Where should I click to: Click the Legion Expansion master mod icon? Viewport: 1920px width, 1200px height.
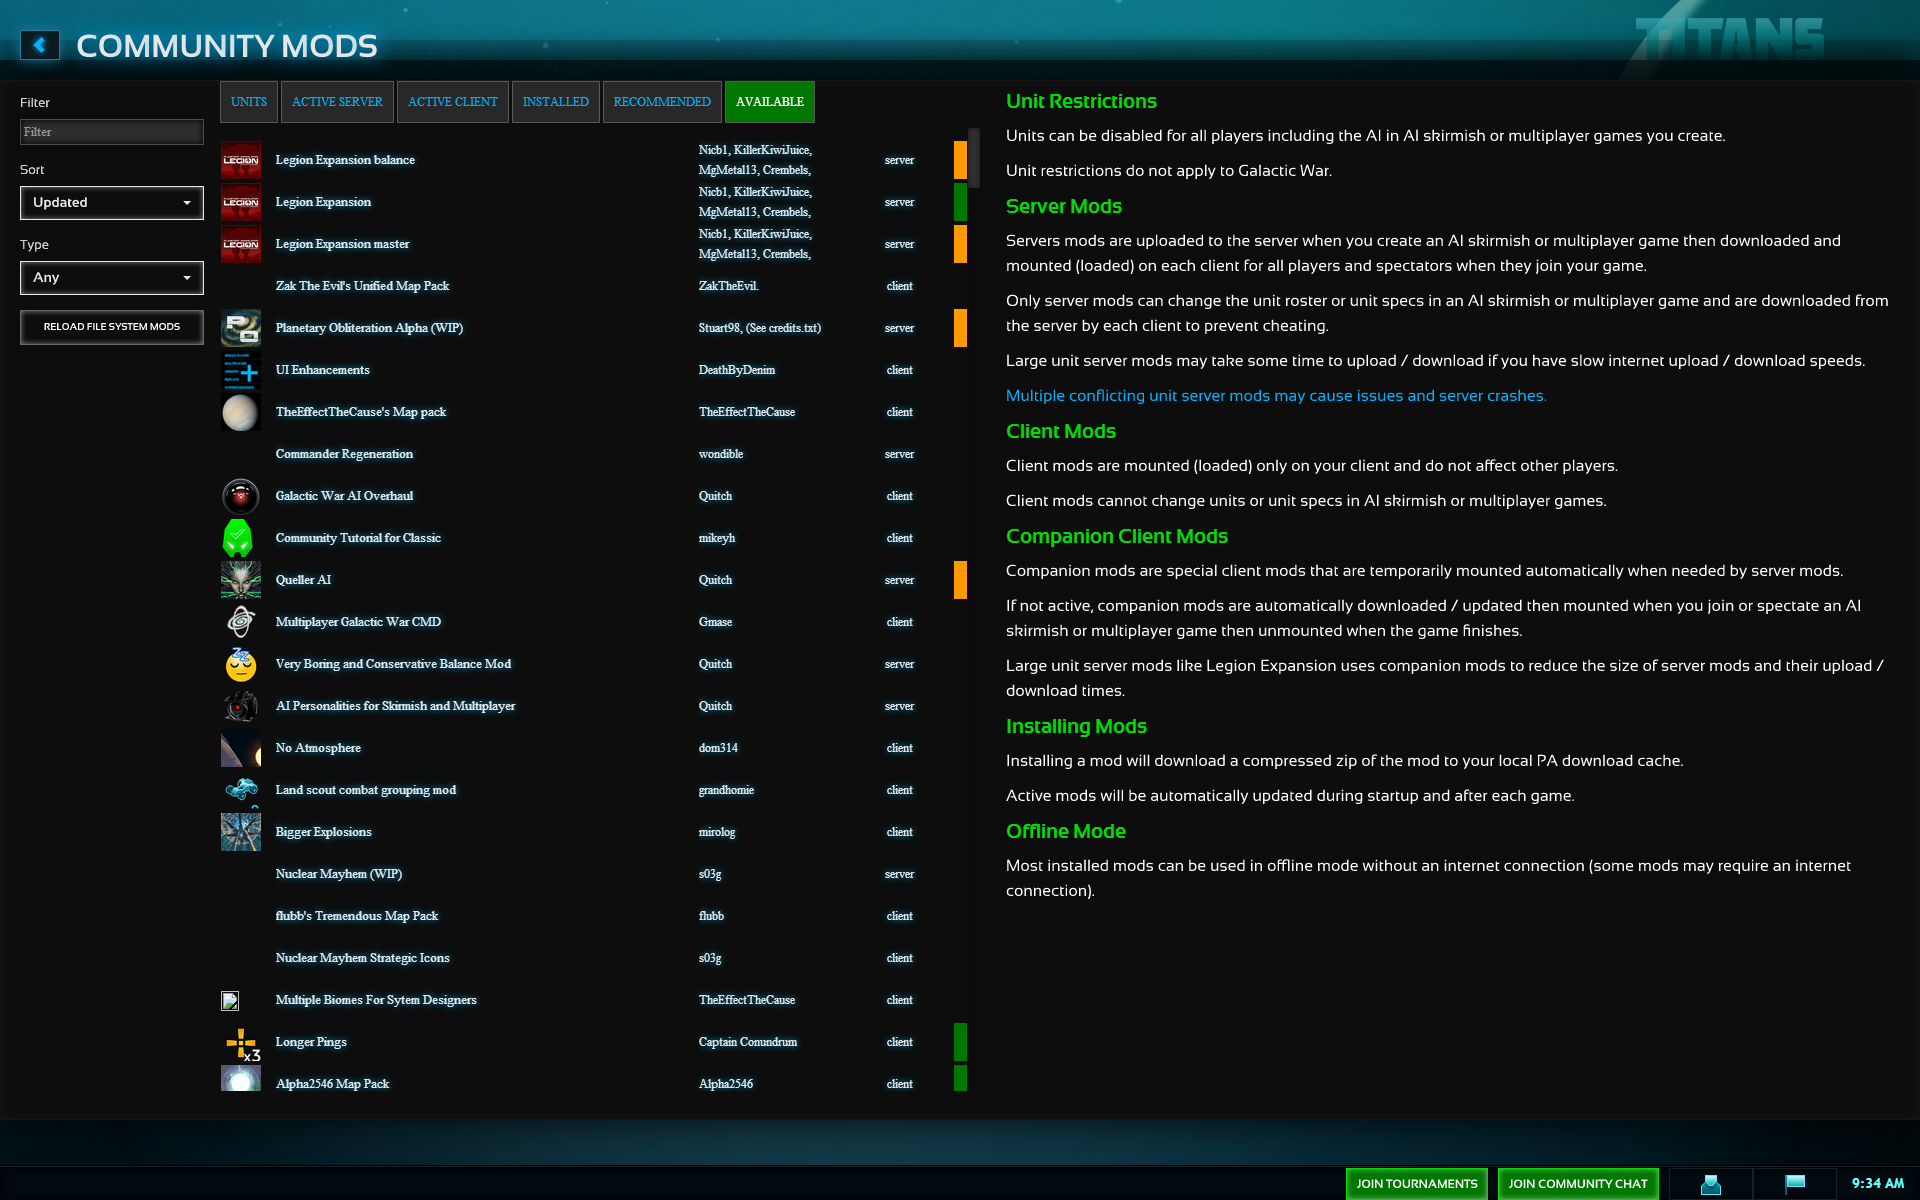click(x=240, y=244)
